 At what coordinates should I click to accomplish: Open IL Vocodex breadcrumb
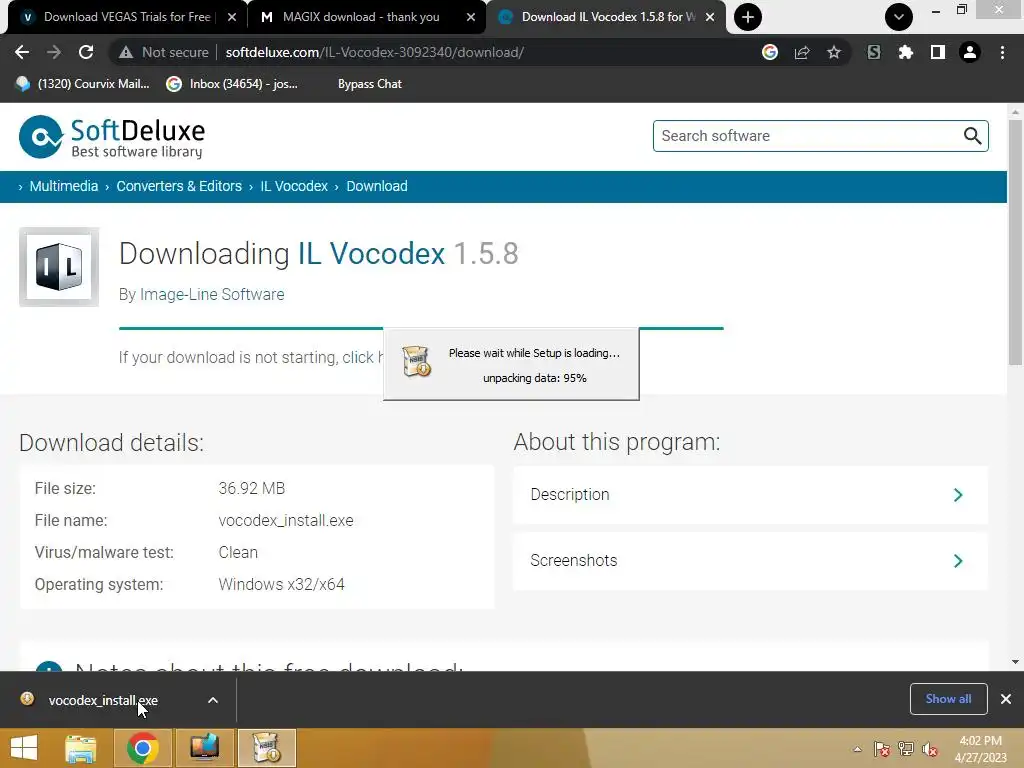(x=294, y=186)
